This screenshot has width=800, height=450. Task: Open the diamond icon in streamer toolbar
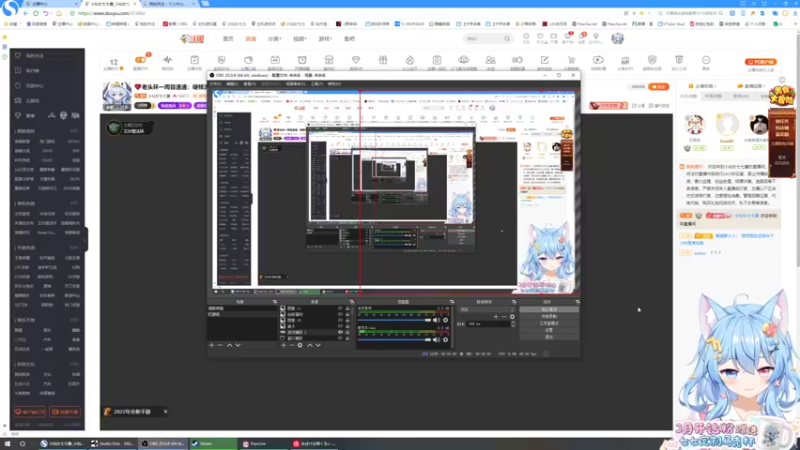(x=356, y=60)
